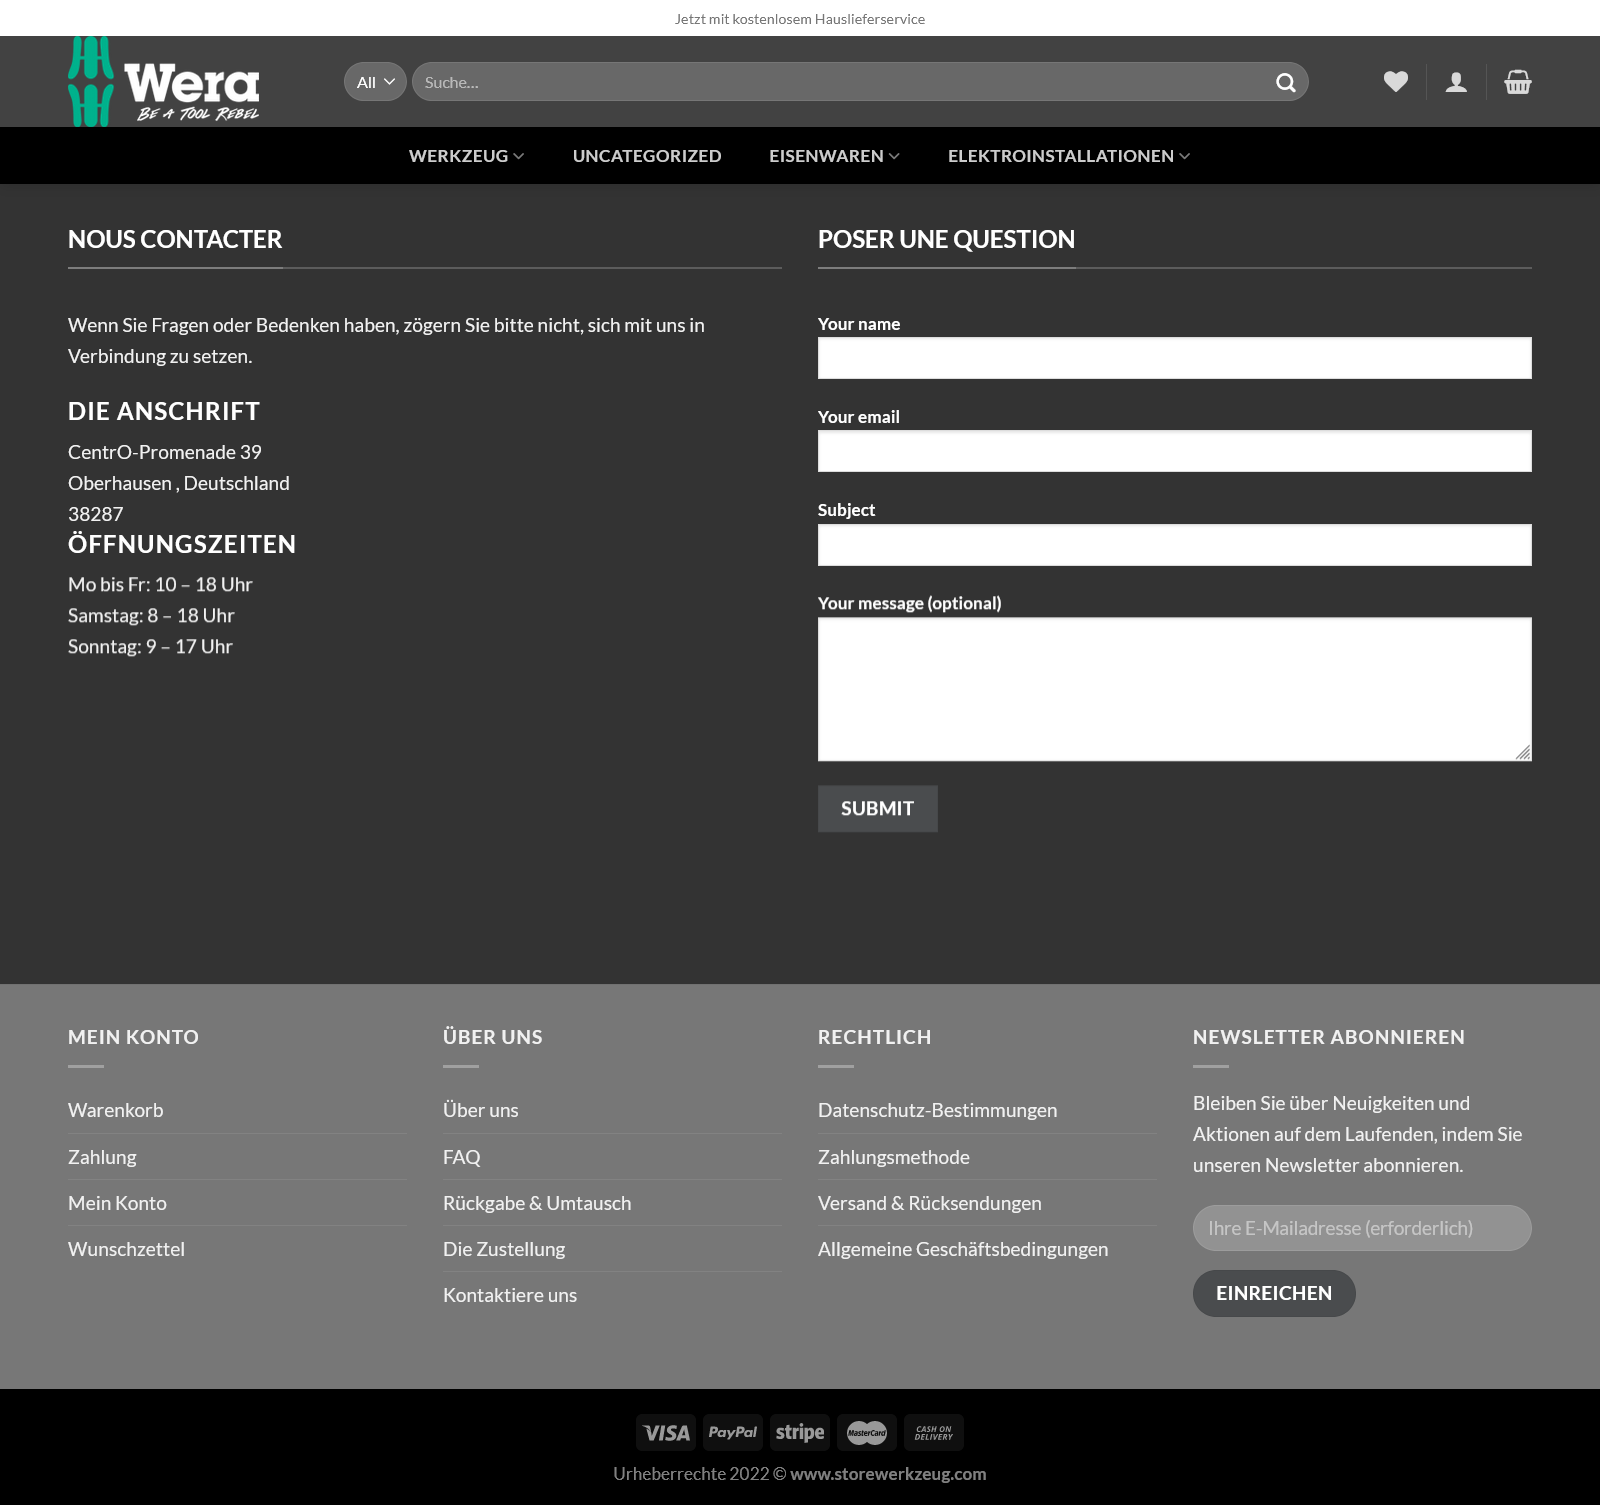Viewport: 1600px width, 1505px height.
Task: Open the Versand & Rücksendungen link
Action: tap(930, 1203)
